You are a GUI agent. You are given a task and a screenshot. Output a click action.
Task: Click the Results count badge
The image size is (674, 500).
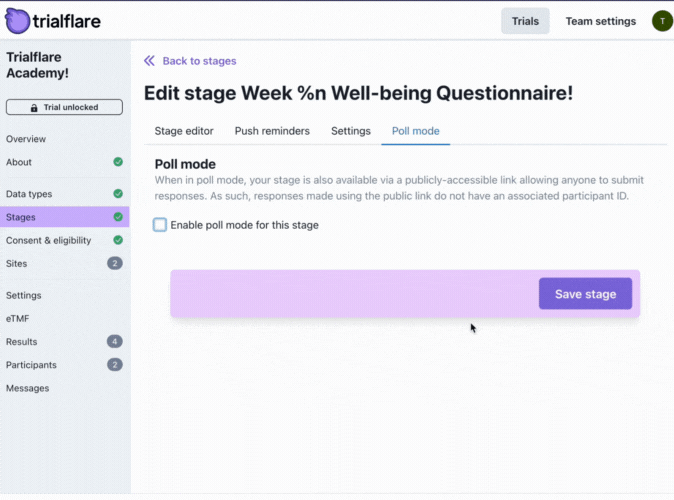[115, 342]
